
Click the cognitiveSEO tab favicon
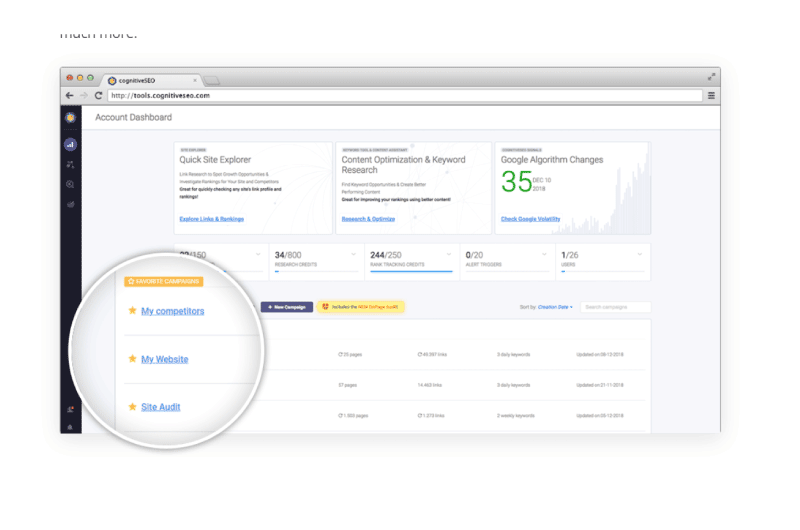pos(112,81)
